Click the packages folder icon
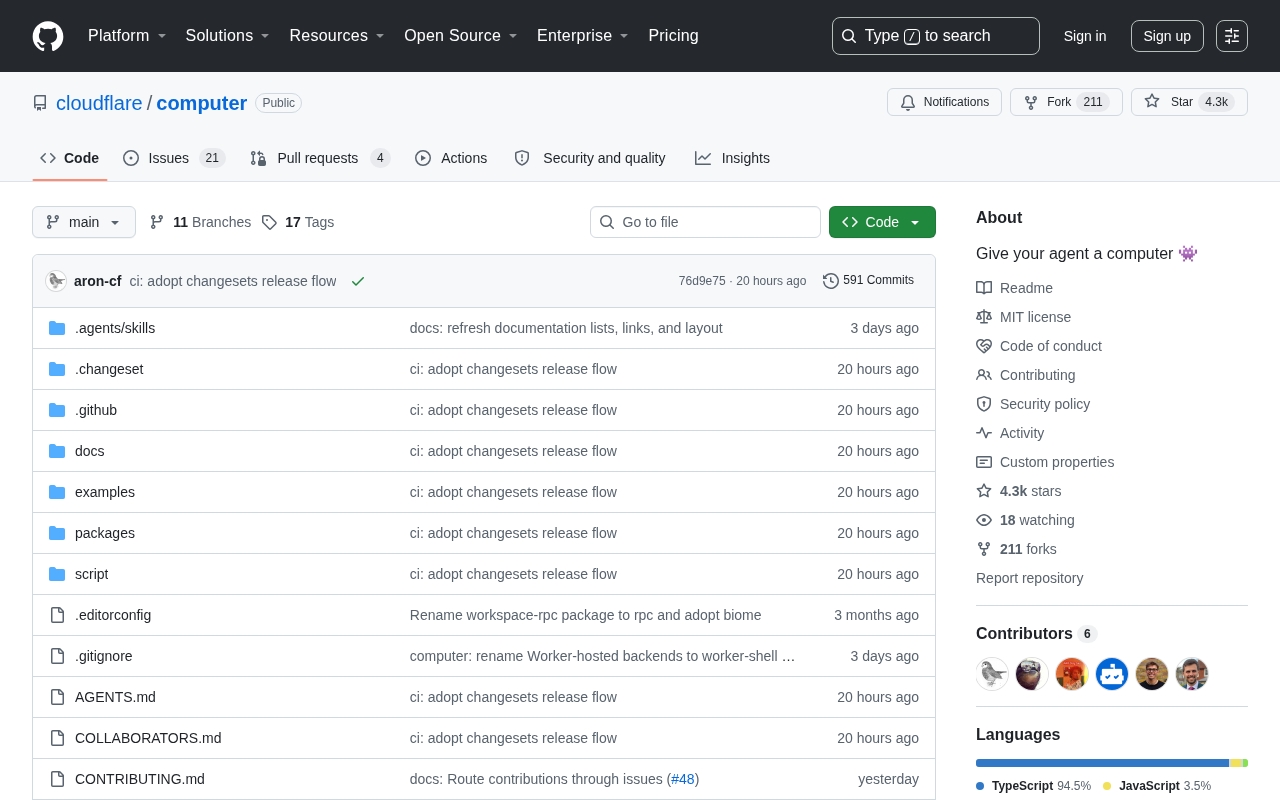Image resolution: width=1280 pixels, height=800 pixels. pos(57,533)
